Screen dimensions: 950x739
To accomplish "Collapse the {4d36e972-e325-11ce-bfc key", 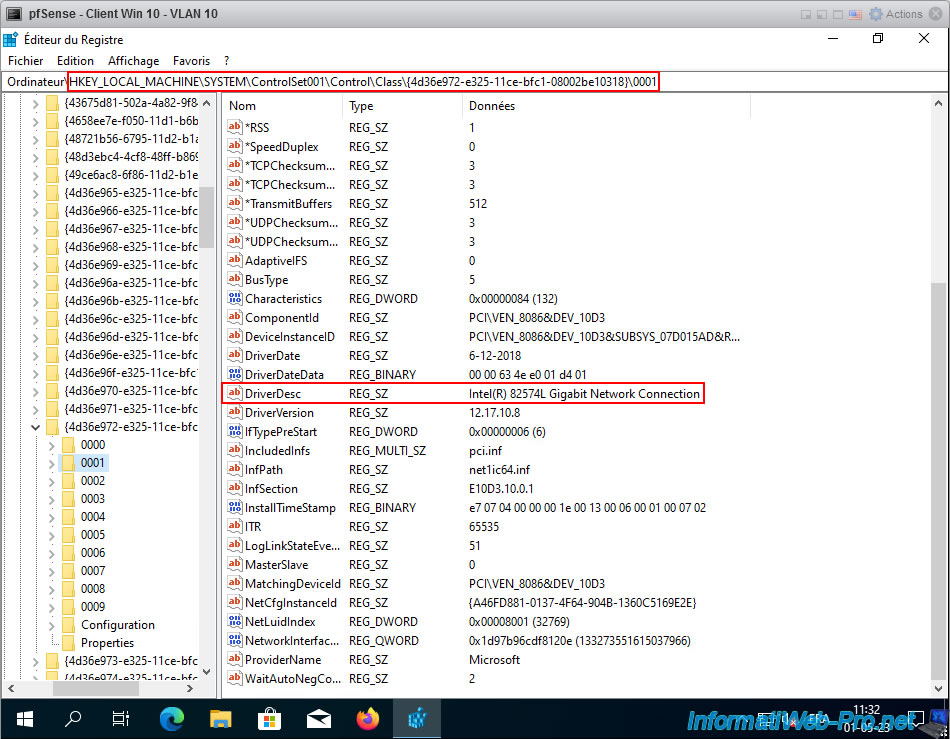I will 36,427.
